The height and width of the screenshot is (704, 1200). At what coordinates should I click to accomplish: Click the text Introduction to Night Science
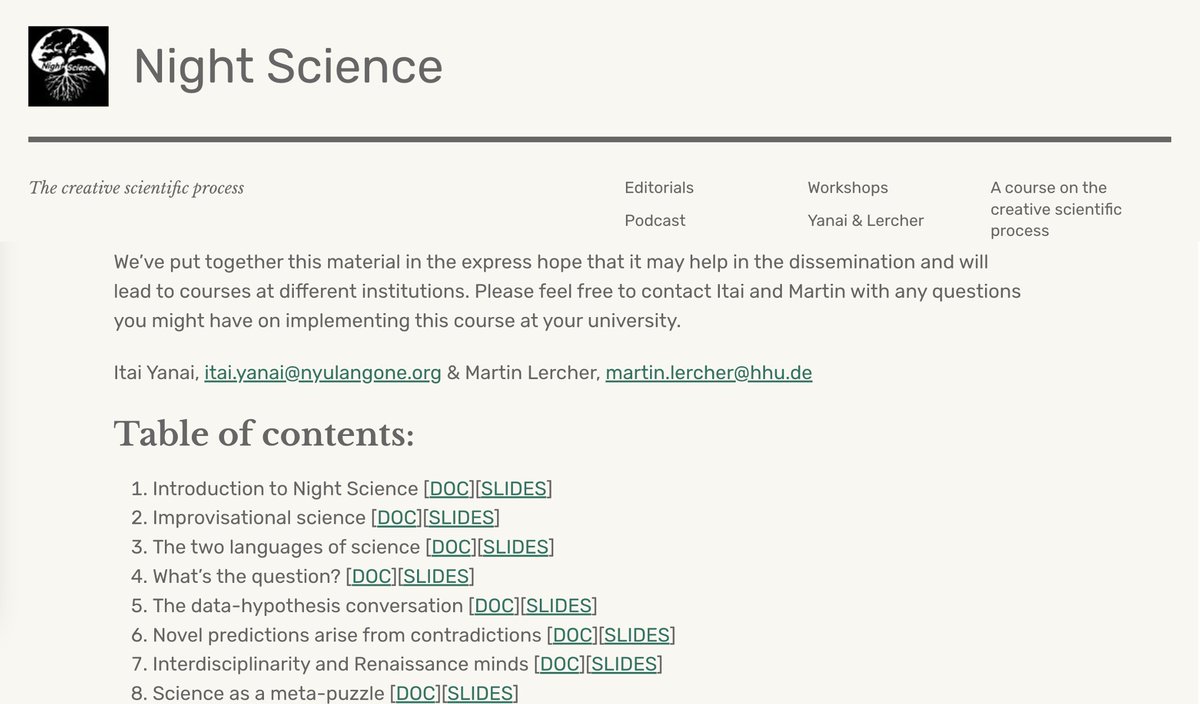285,489
